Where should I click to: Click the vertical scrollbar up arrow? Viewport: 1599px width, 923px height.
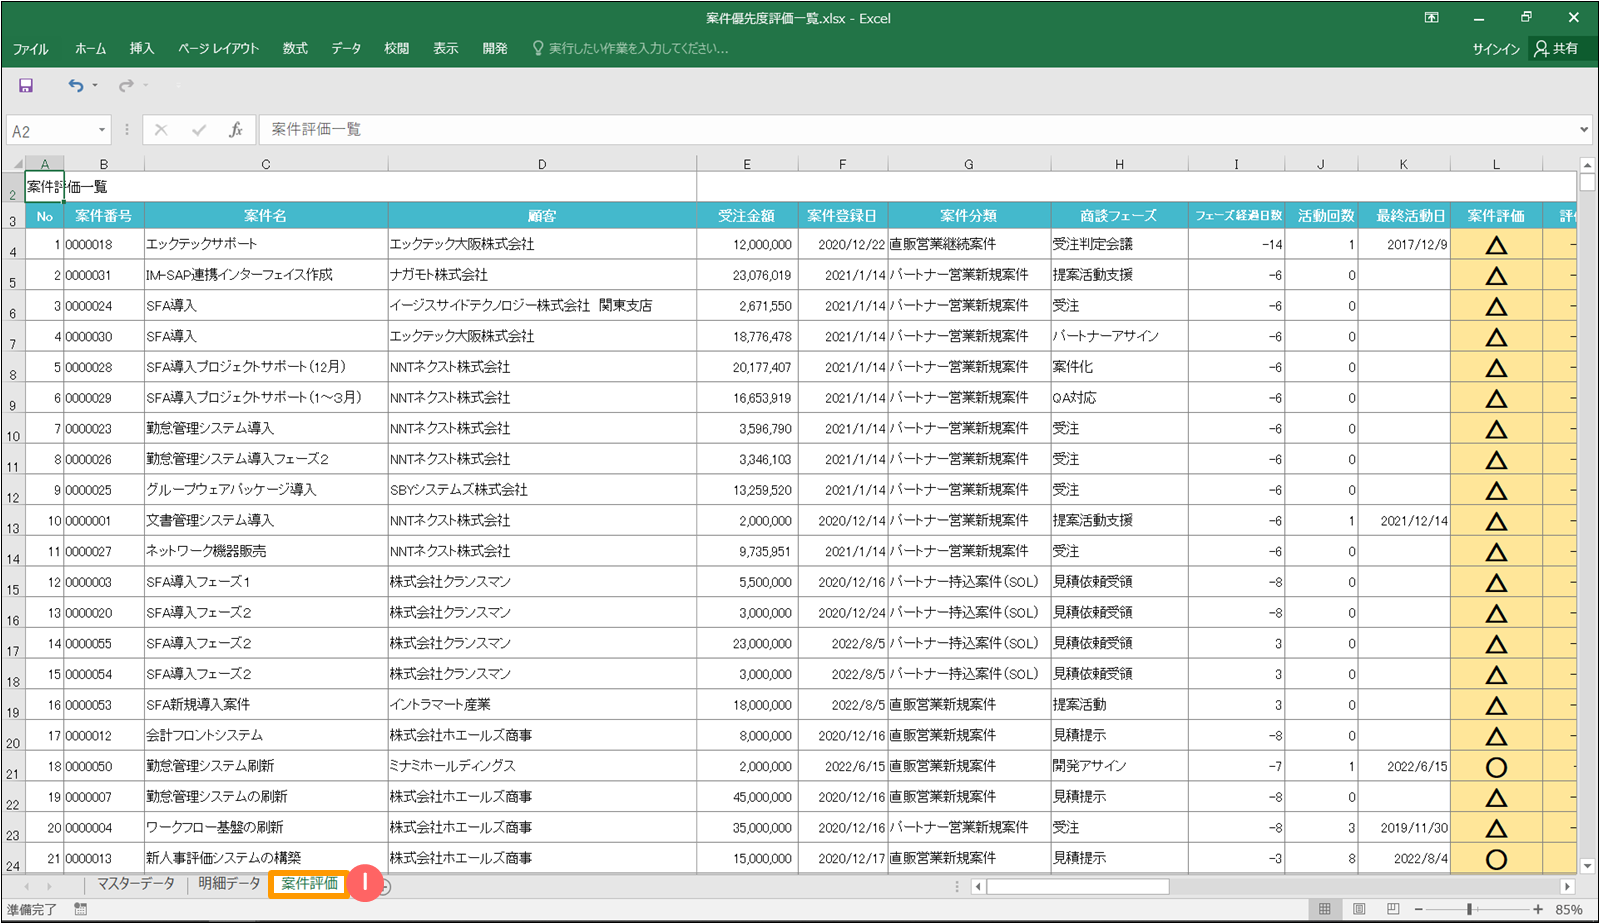[x=1587, y=165]
